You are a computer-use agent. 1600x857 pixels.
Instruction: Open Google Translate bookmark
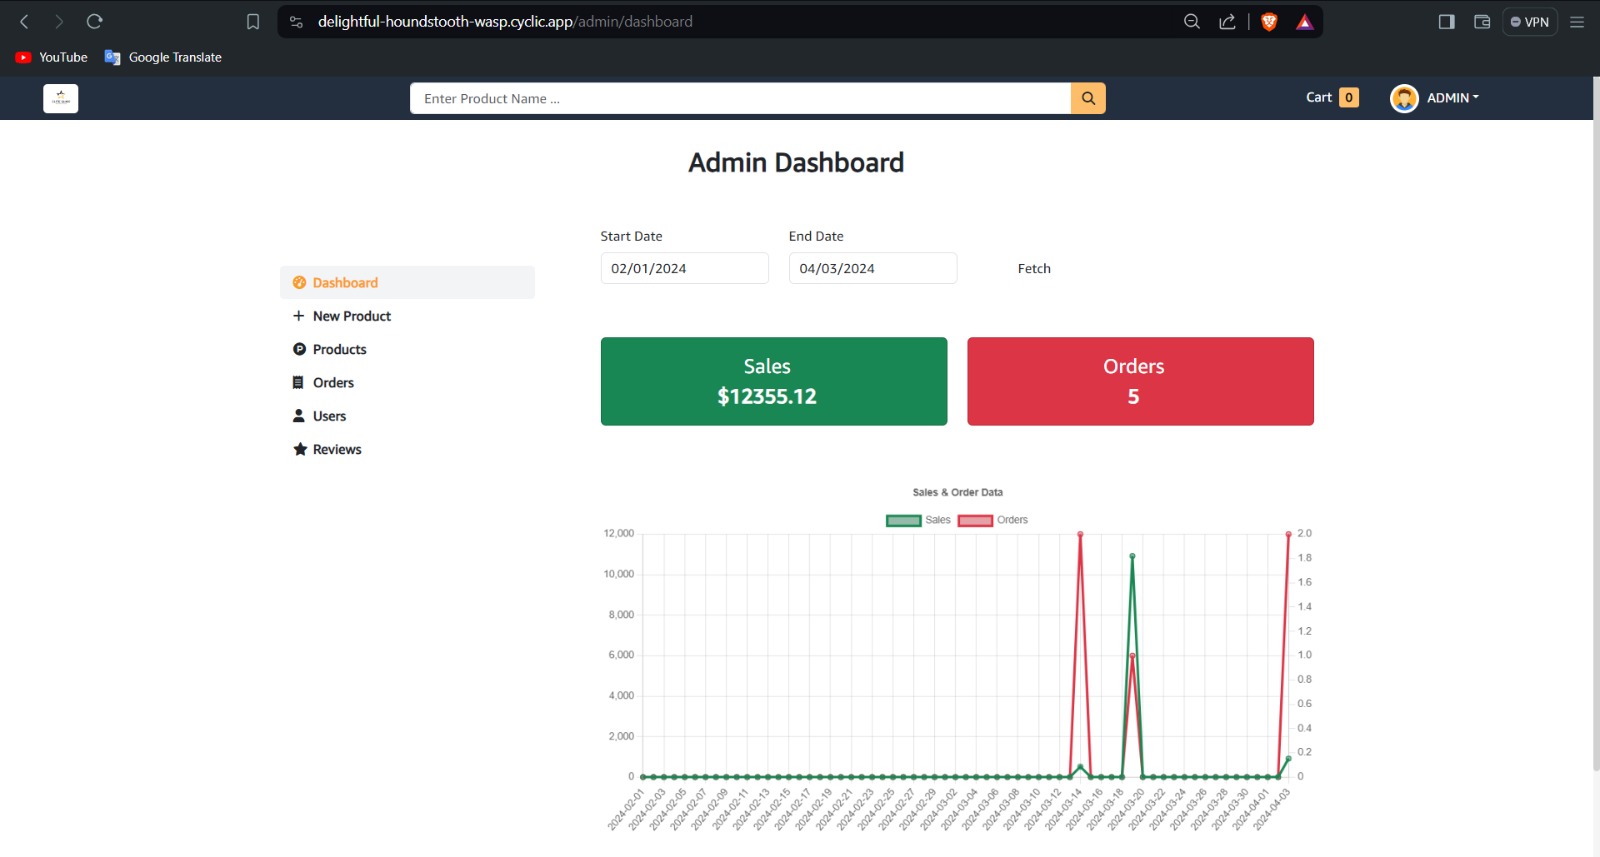pyautogui.click(x=163, y=57)
